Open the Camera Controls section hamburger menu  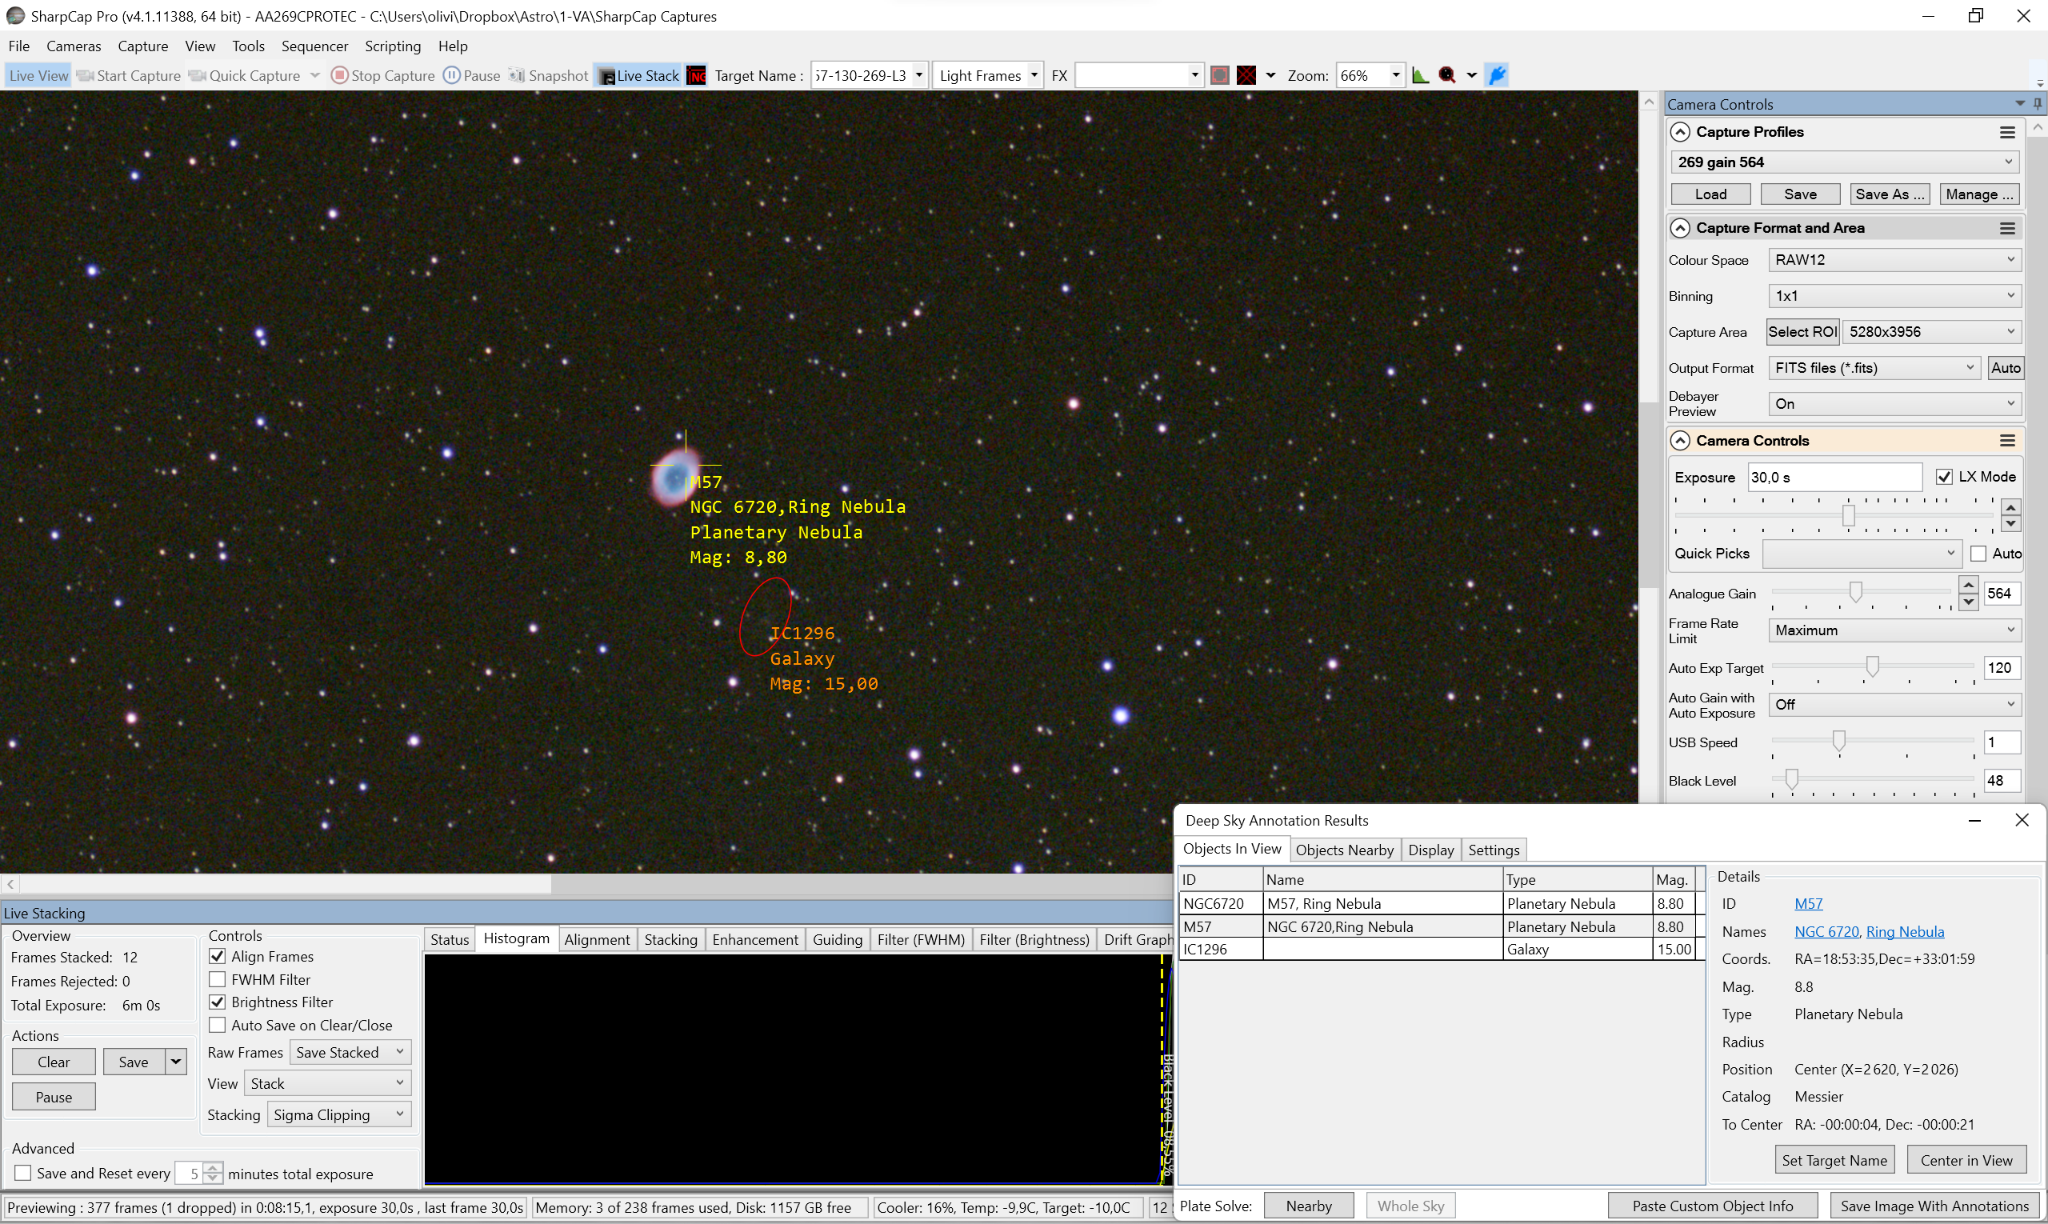point(2007,440)
